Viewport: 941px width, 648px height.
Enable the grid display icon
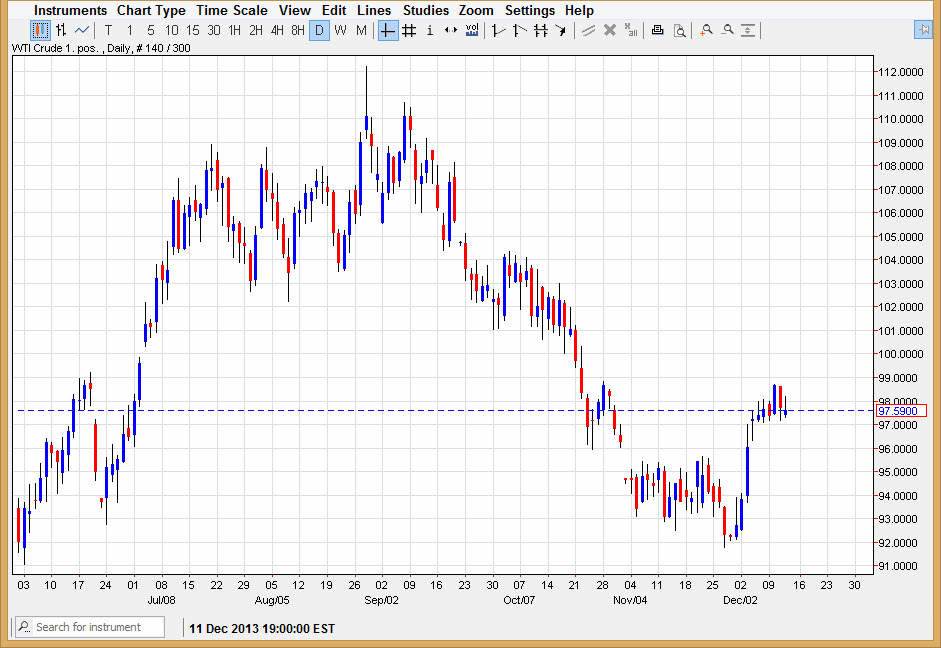(x=409, y=30)
